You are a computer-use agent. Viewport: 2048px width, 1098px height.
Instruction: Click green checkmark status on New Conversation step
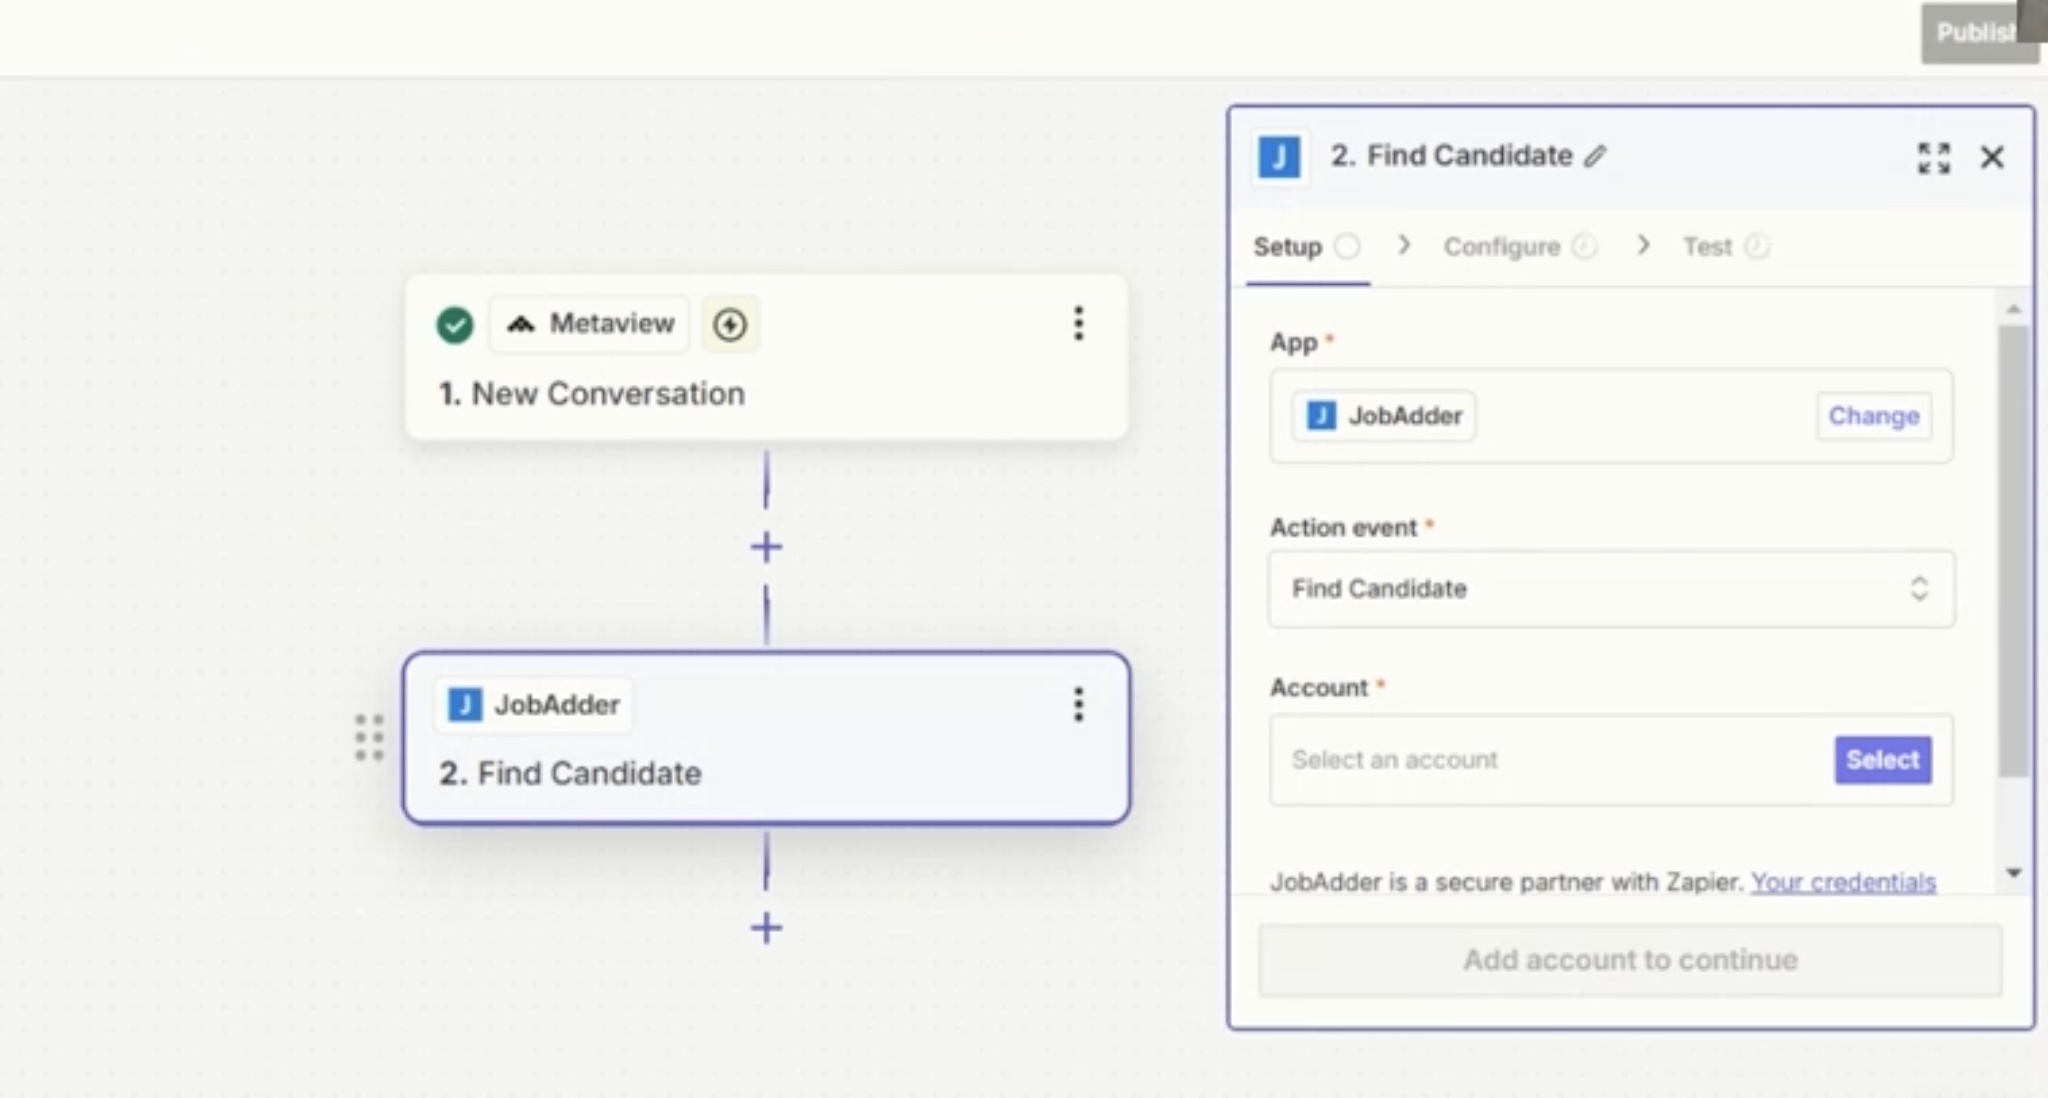455,324
